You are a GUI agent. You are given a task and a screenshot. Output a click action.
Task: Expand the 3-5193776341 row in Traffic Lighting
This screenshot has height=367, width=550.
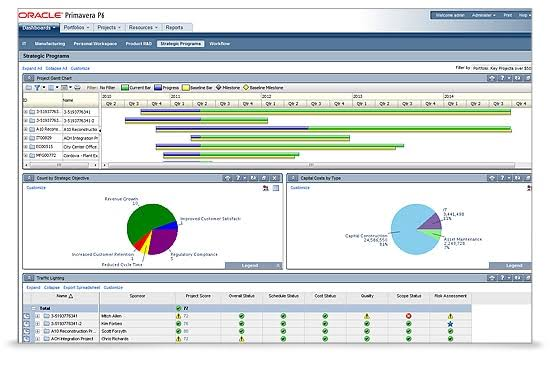pyautogui.click(x=38, y=316)
